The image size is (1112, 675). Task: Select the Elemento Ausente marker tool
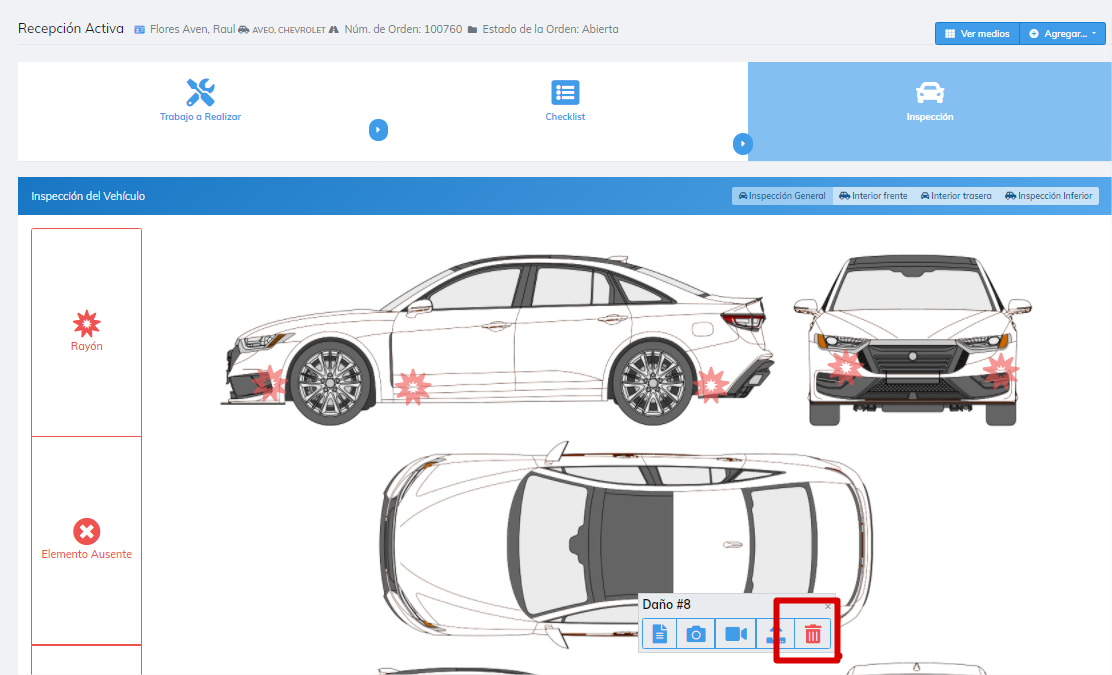tap(87, 540)
